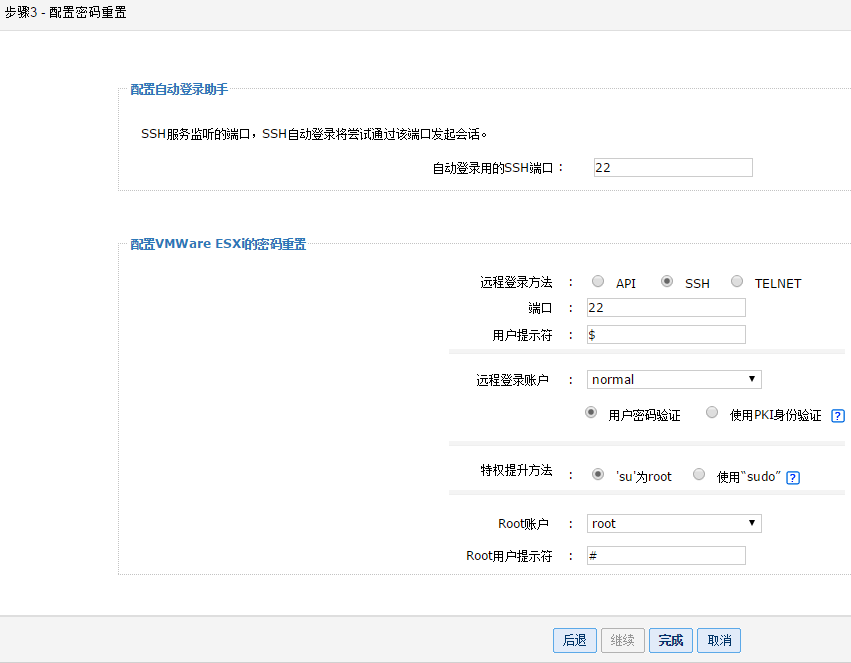The width and height of the screenshot is (851, 663).
Task: Expand Root账户 dropdown showing root
Action: (x=674, y=524)
